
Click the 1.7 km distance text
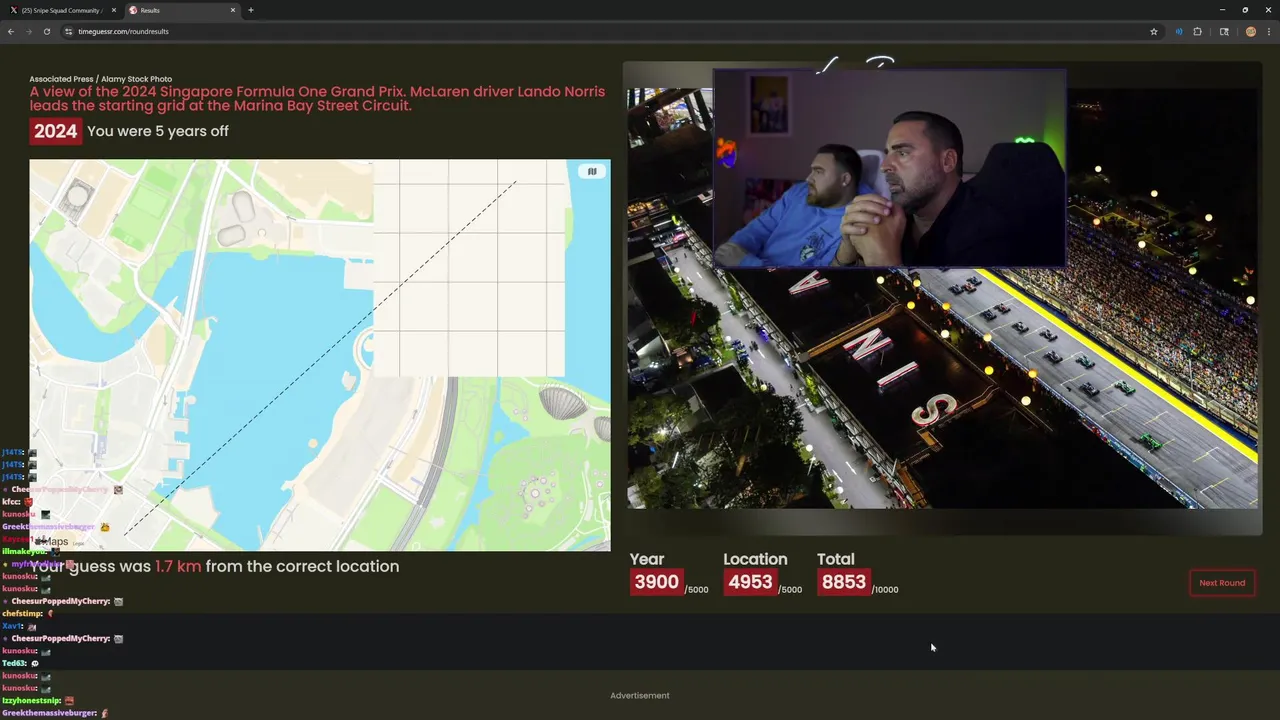(x=178, y=566)
